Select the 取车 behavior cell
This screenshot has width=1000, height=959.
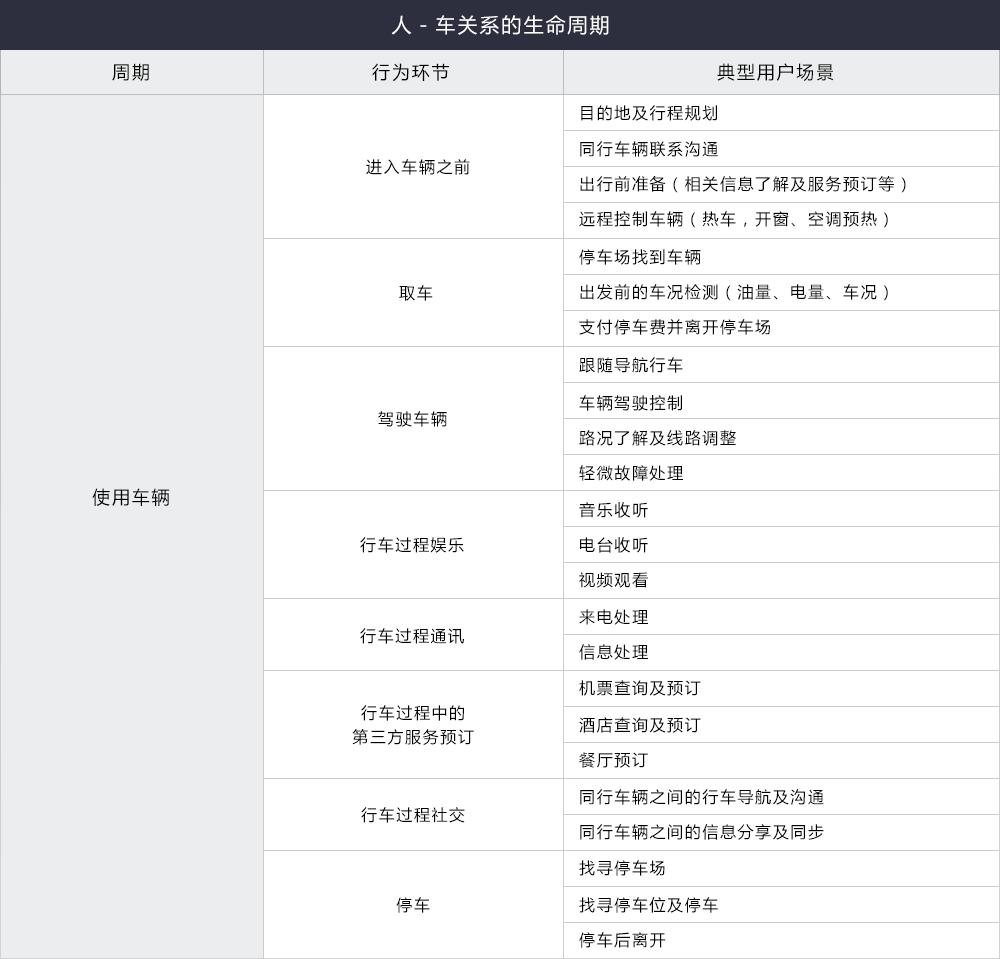coord(415,293)
